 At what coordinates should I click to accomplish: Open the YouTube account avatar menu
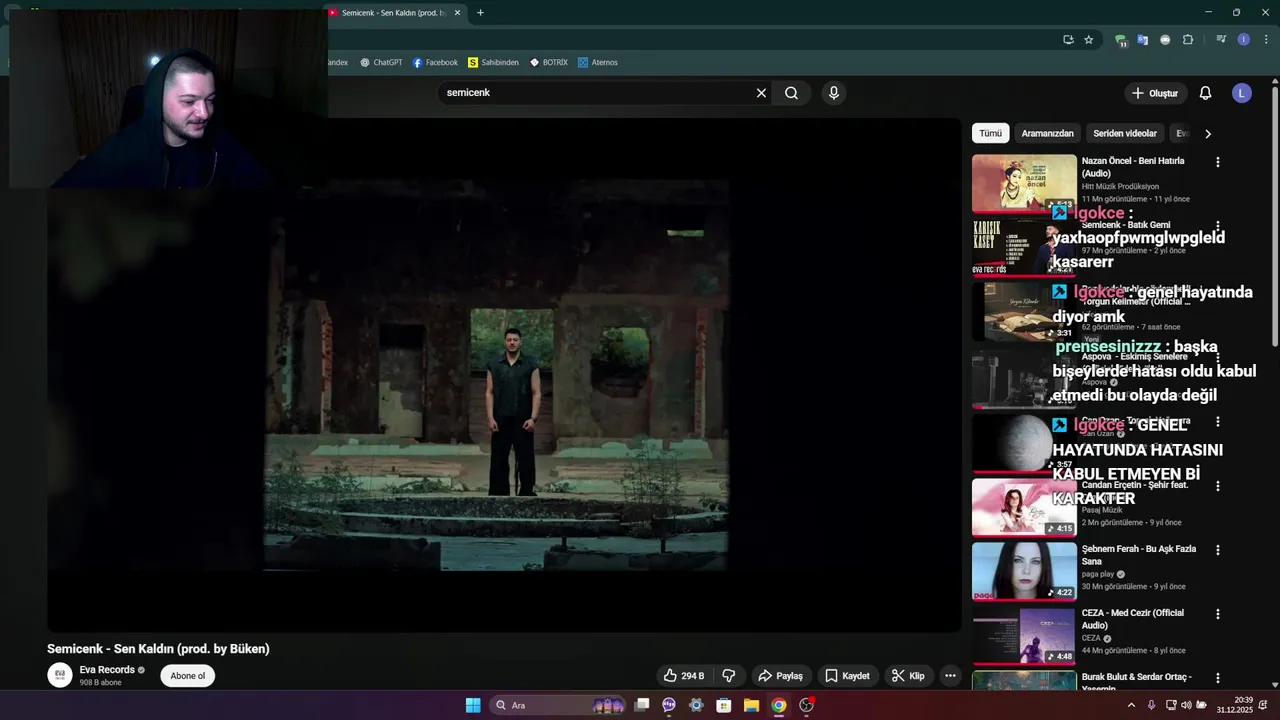pyautogui.click(x=1242, y=93)
